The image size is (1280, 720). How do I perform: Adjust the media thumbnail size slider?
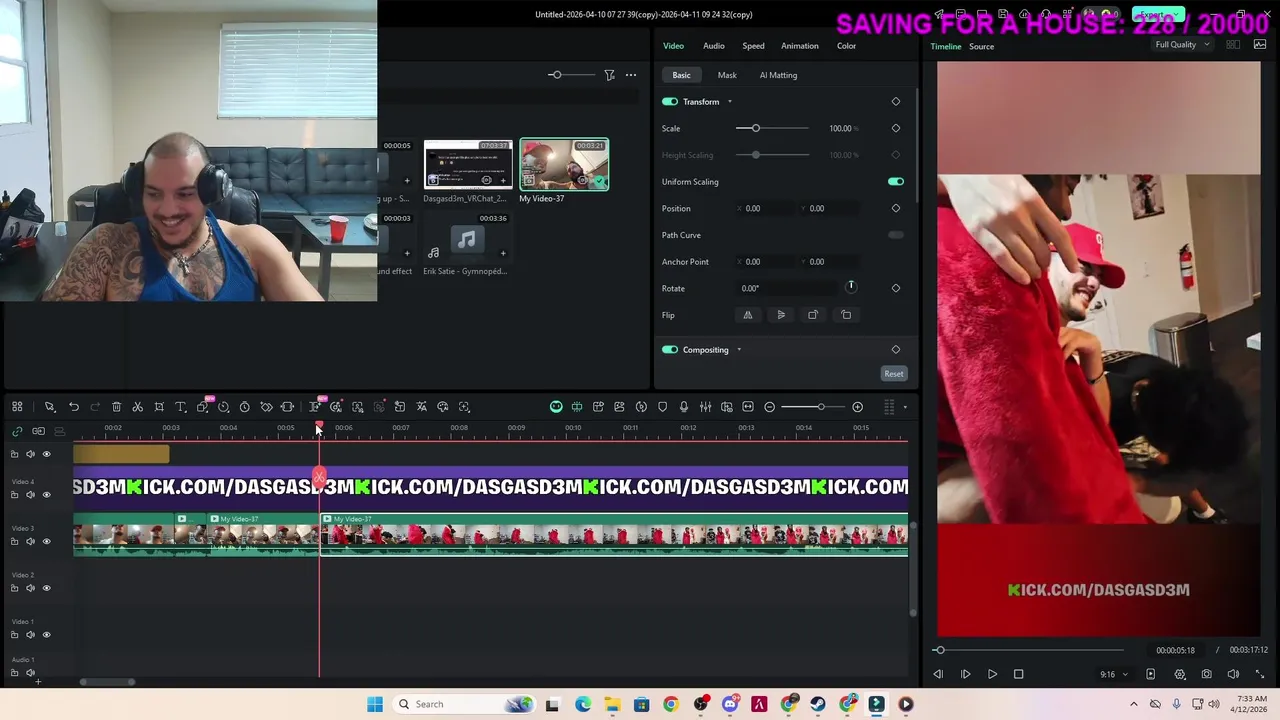pyautogui.click(x=555, y=75)
